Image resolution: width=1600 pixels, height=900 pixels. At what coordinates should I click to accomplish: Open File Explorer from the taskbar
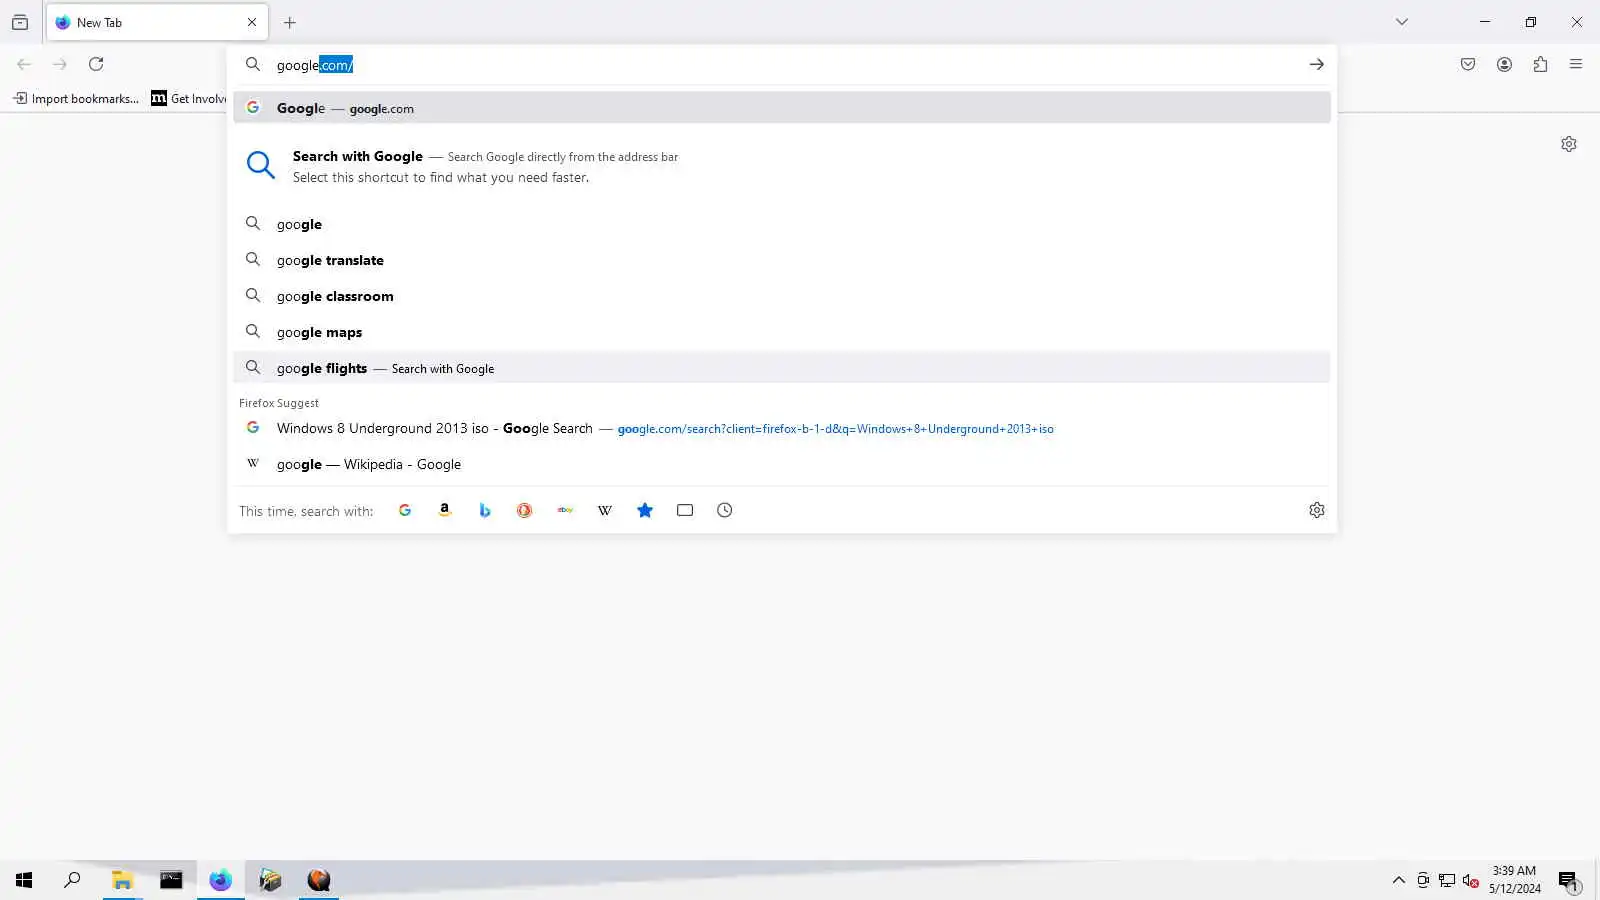pos(122,880)
